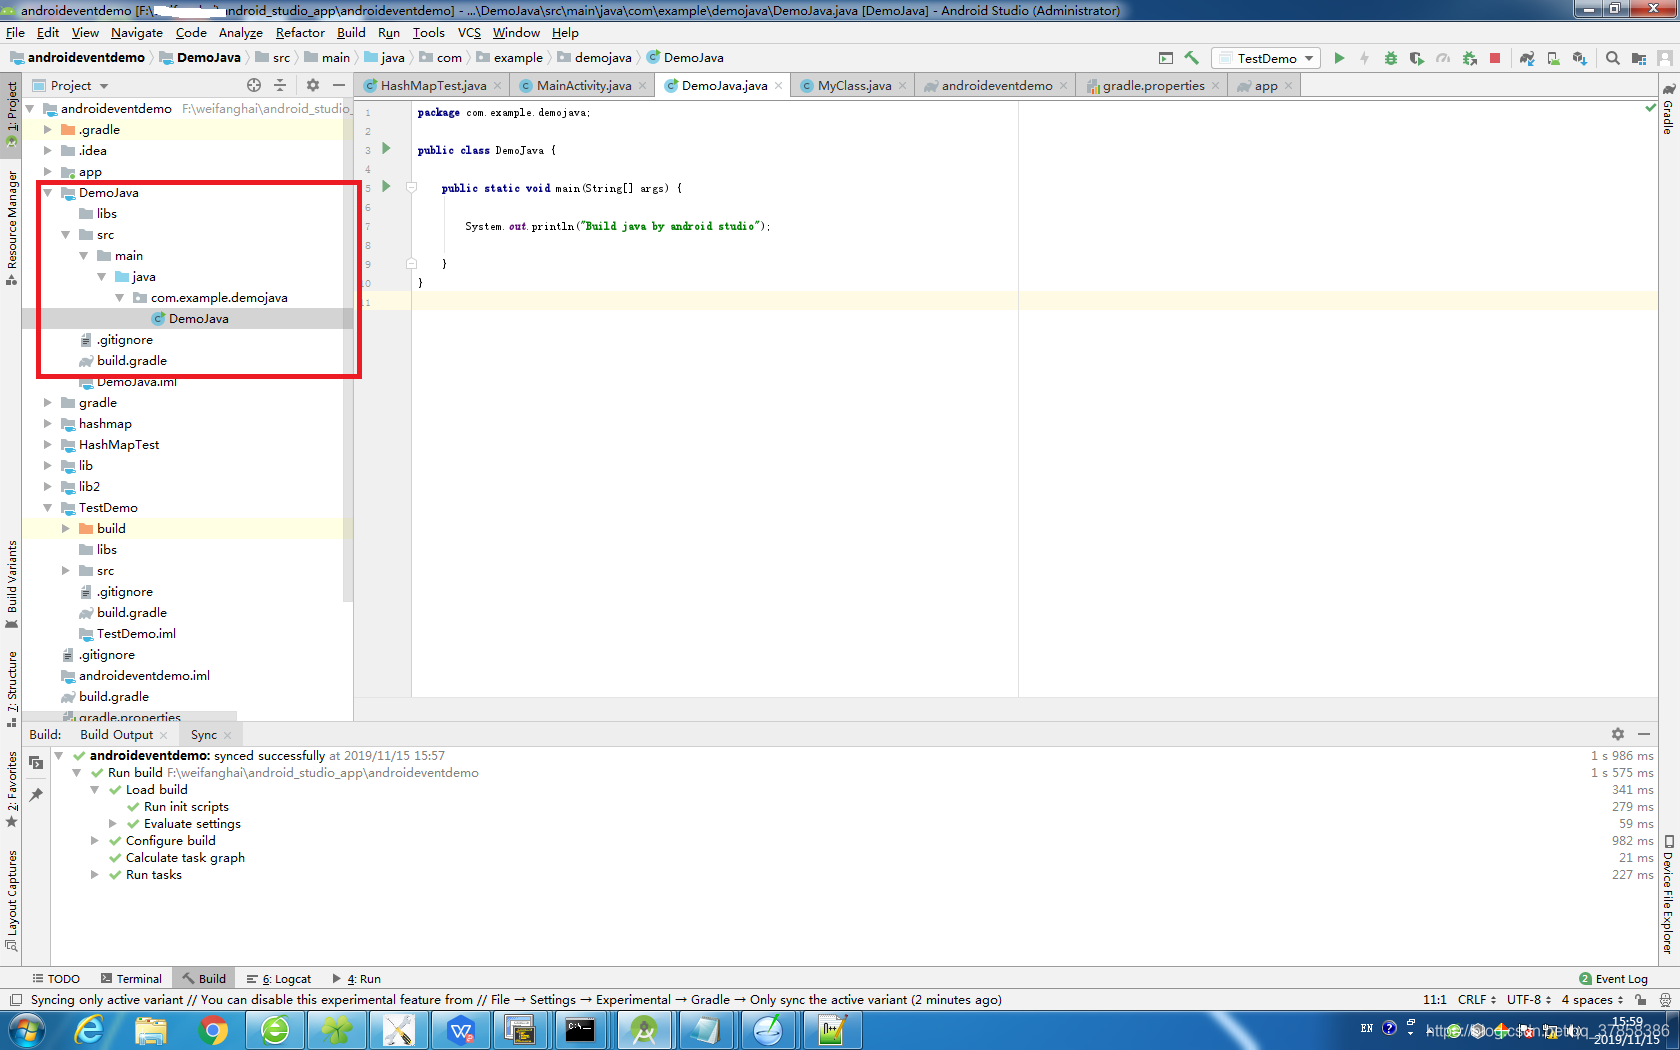Open Build panel settings gear
The height and width of the screenshot is (1050, 1680).
click(1618, 734)
